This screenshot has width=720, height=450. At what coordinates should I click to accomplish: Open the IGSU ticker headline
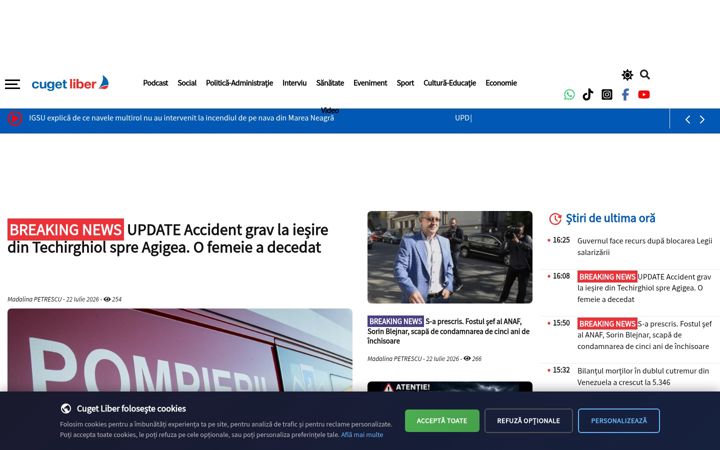pyautogui.click(x=181, y=118)
